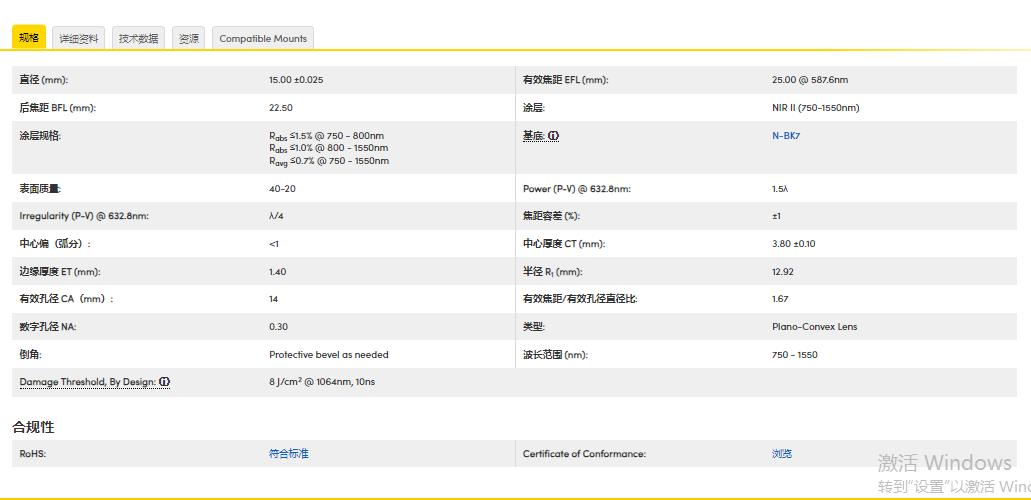Viewport: 1031px width, 500px height.
Task: Open the N-BK7 substrate link
Action: pyautogui.click(x=786, y=136)
